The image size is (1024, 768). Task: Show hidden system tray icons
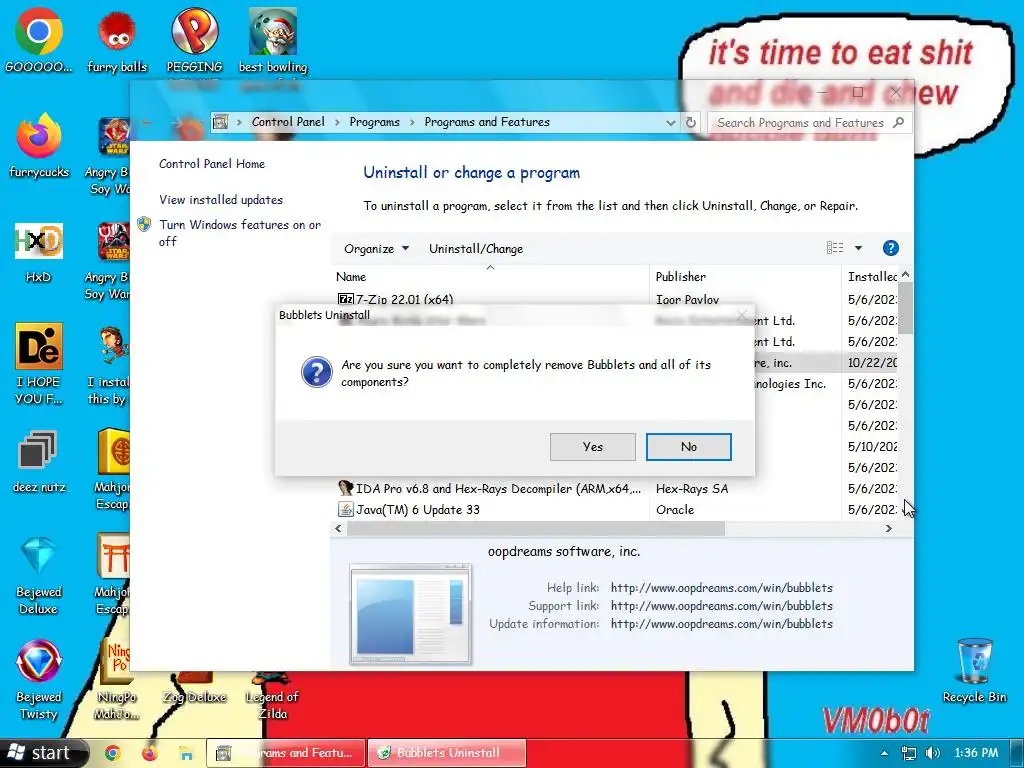(884, 753)
